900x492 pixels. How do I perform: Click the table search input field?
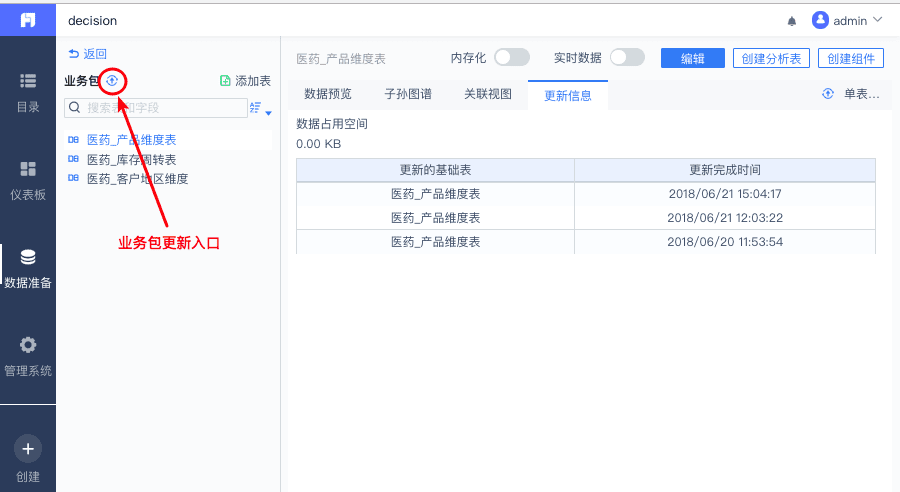[x=160, y=107]
